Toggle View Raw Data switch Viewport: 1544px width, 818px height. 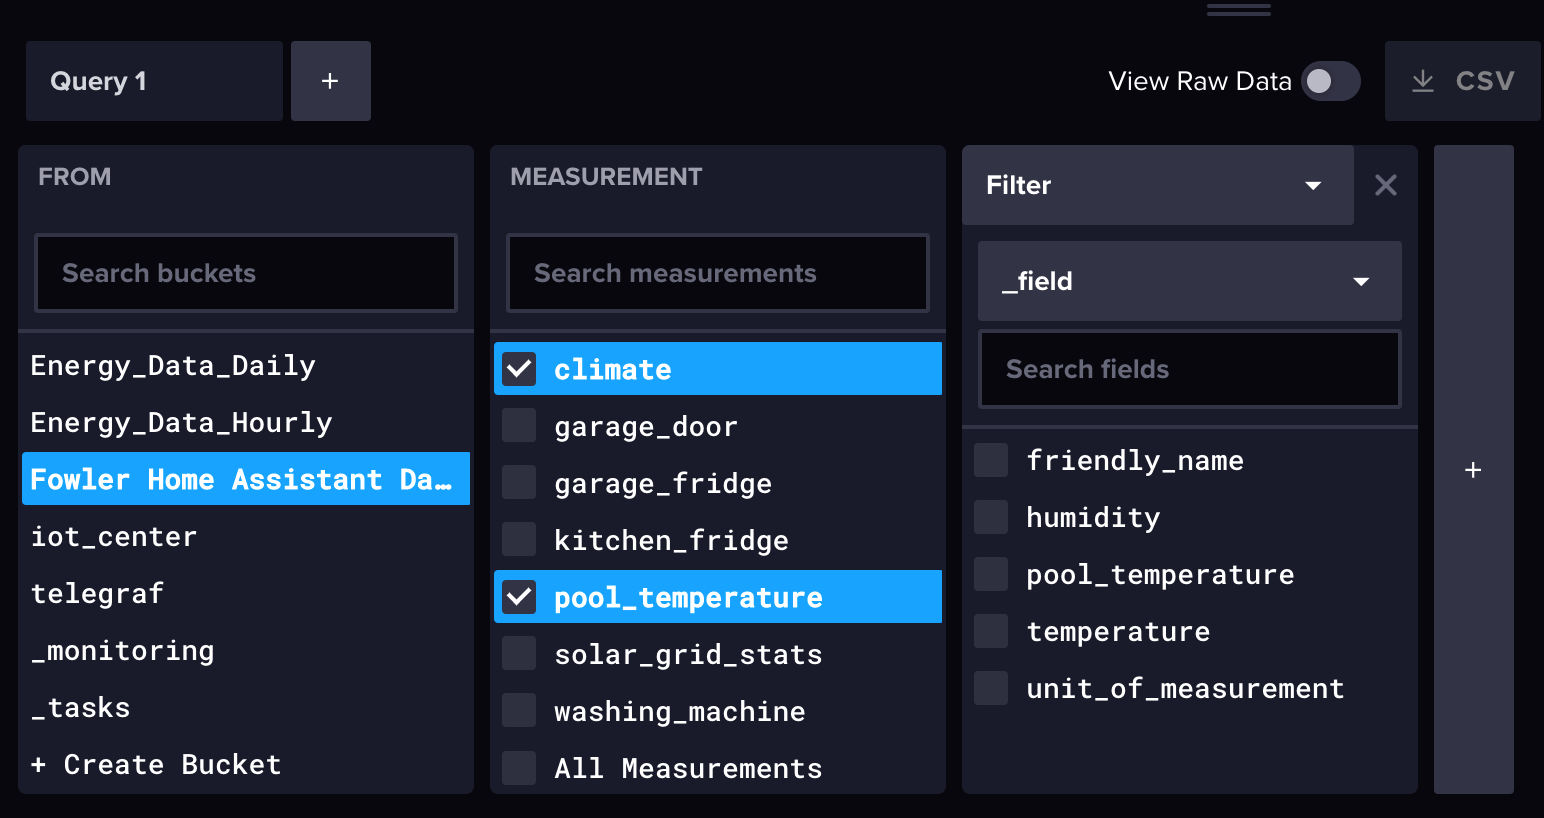tap(1330, 81)
